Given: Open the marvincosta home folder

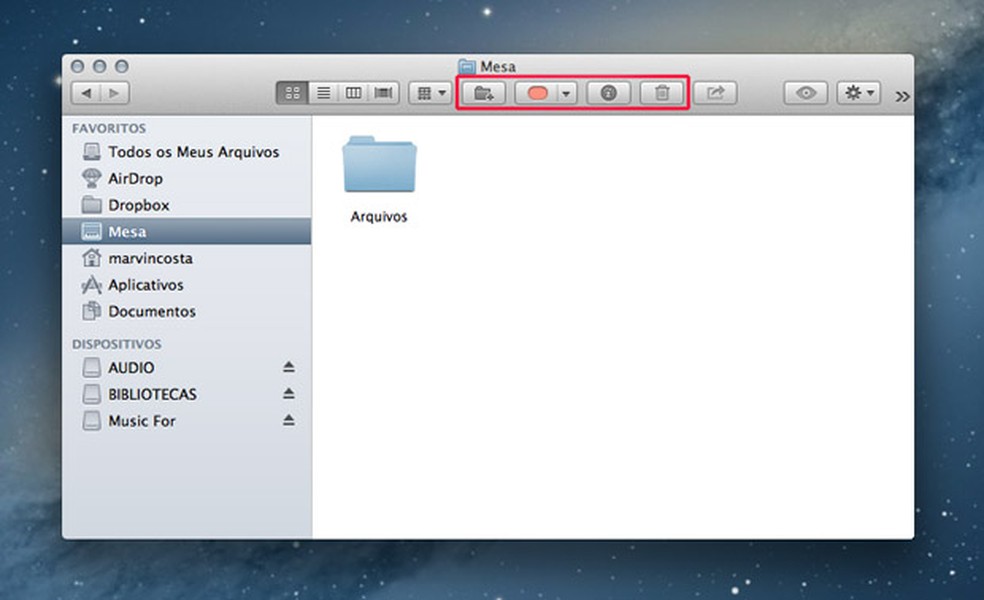Looking at the screenshot, I should (186, 258).
